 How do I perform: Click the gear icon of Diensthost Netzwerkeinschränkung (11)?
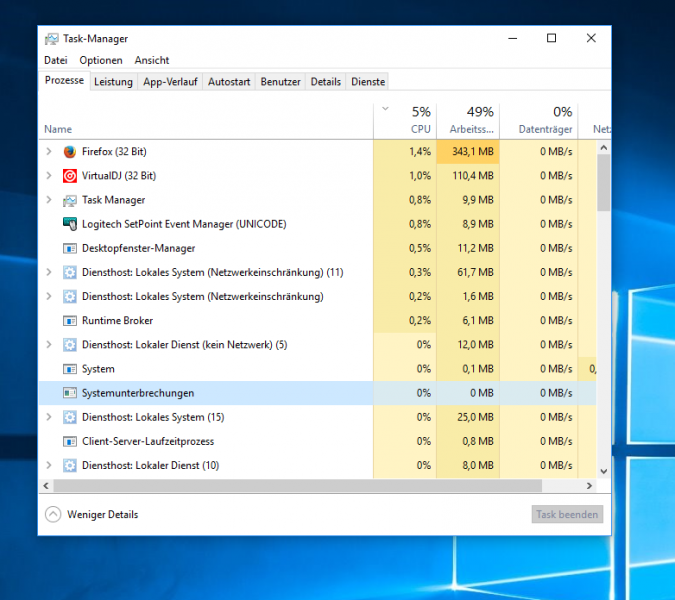(x=70, y=272)
